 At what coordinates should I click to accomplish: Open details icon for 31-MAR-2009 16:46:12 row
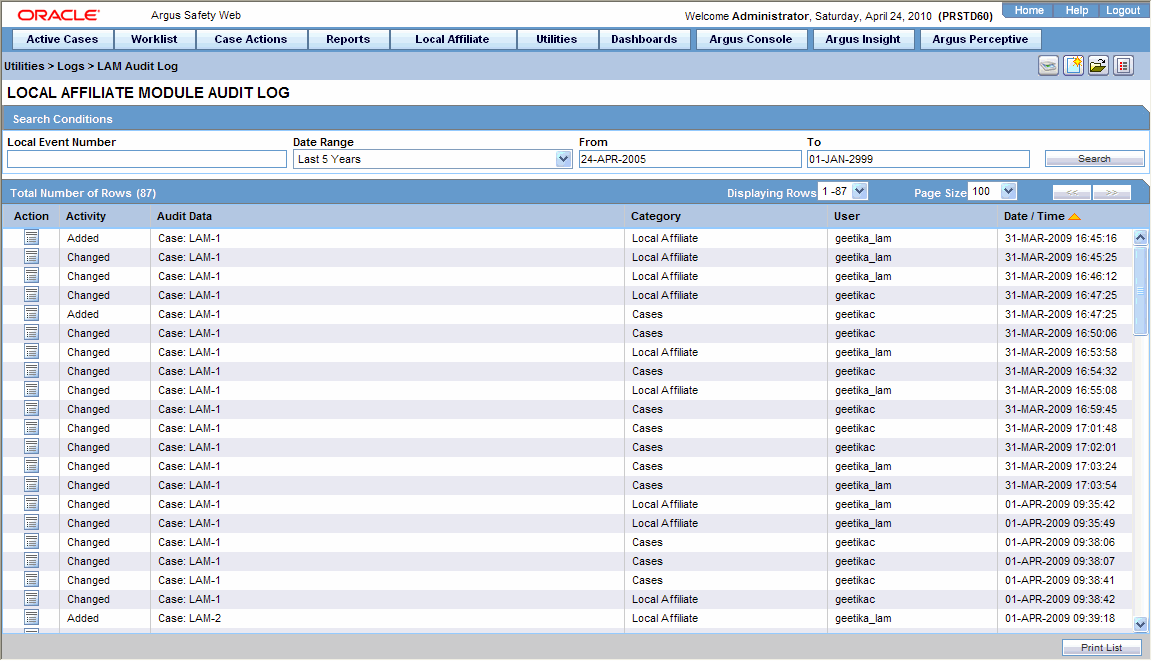click(31, 275)
